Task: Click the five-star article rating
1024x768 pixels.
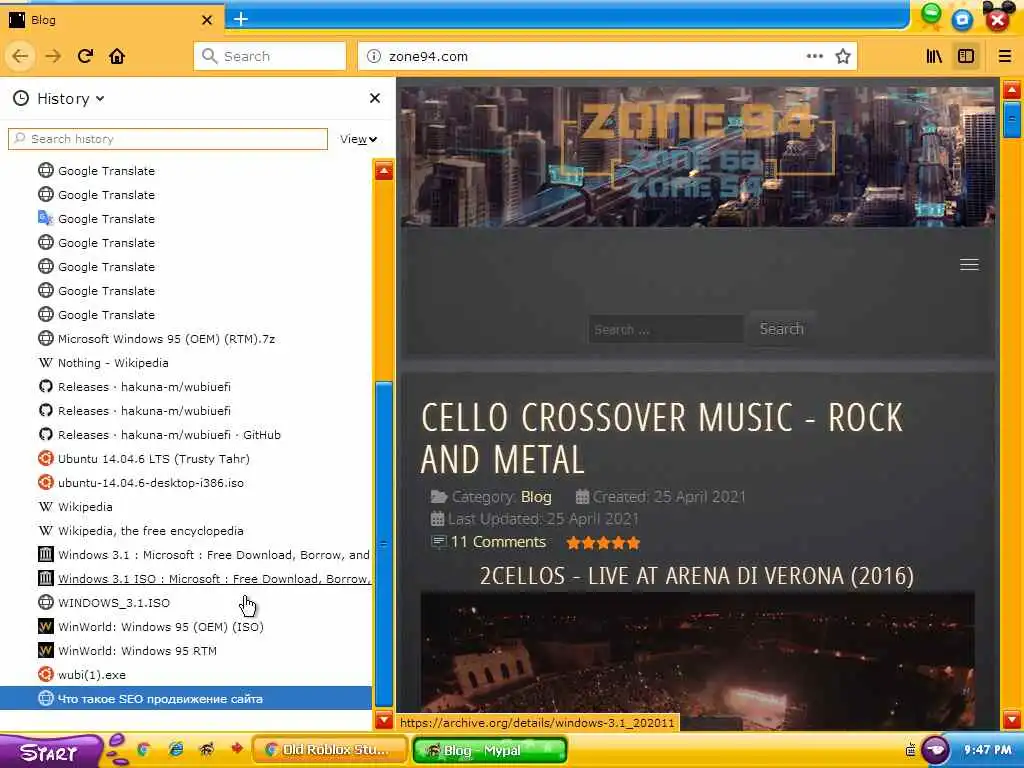Action: pos(603,543)
